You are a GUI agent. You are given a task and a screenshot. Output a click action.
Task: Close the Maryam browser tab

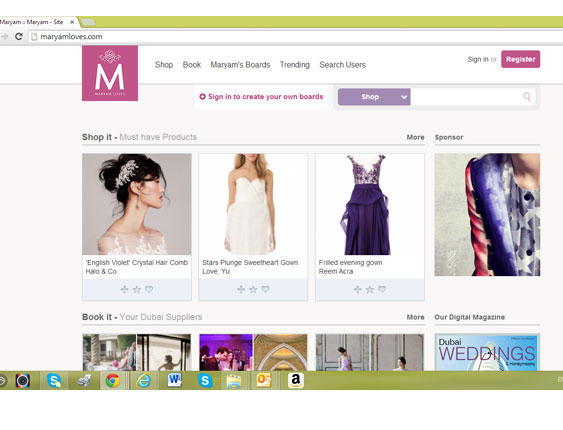click(x=72, y=22)
